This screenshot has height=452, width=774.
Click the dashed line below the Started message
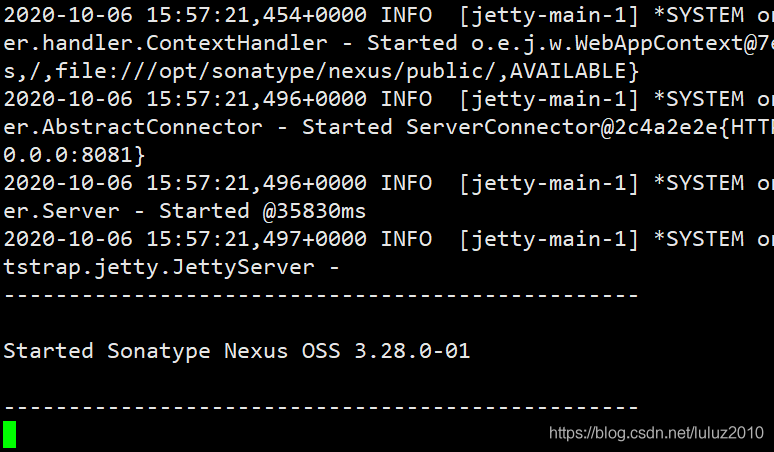(321, 407)
